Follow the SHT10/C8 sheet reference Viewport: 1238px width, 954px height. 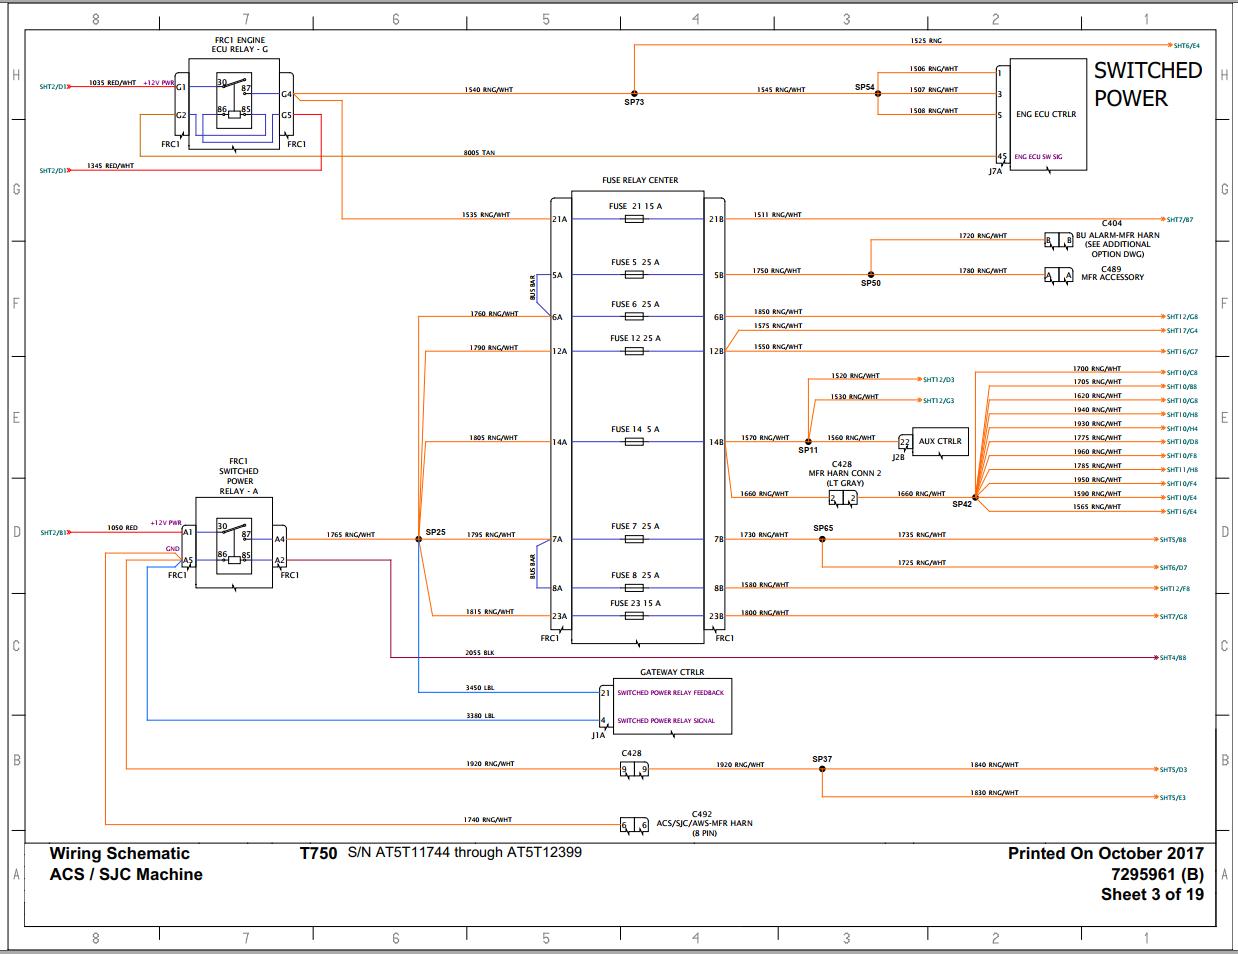(x=1182, y=373)
